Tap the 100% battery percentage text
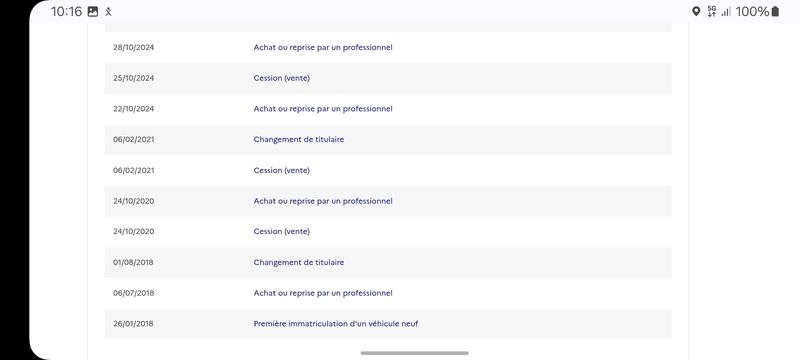 tap(752, 12)
